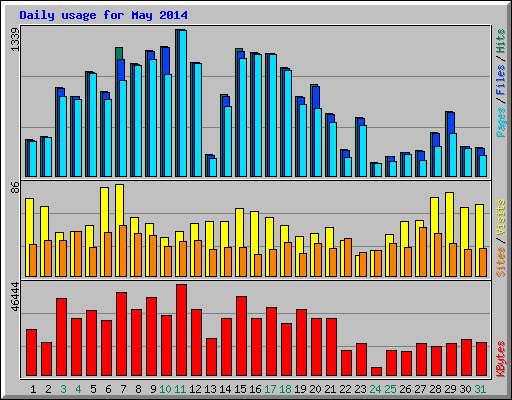Viewport: 512px width, 400px height.
Task: Select the shortest red KBytes bar, day 24
Action: pyautogui.click(x=376, y=371)
